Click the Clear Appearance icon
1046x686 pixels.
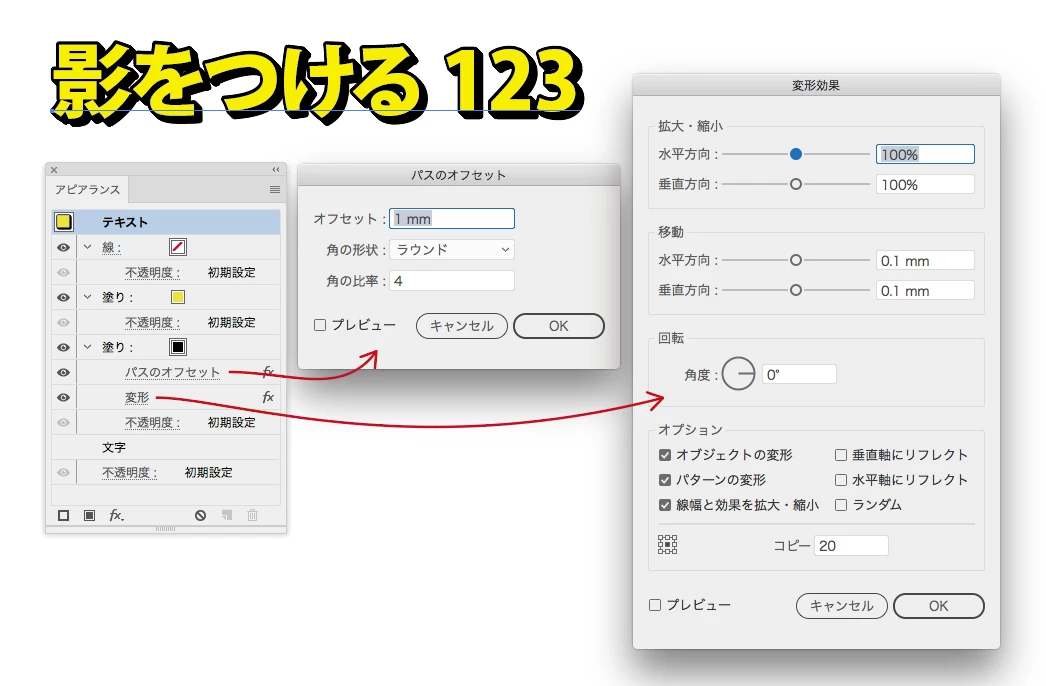[200, 515]
